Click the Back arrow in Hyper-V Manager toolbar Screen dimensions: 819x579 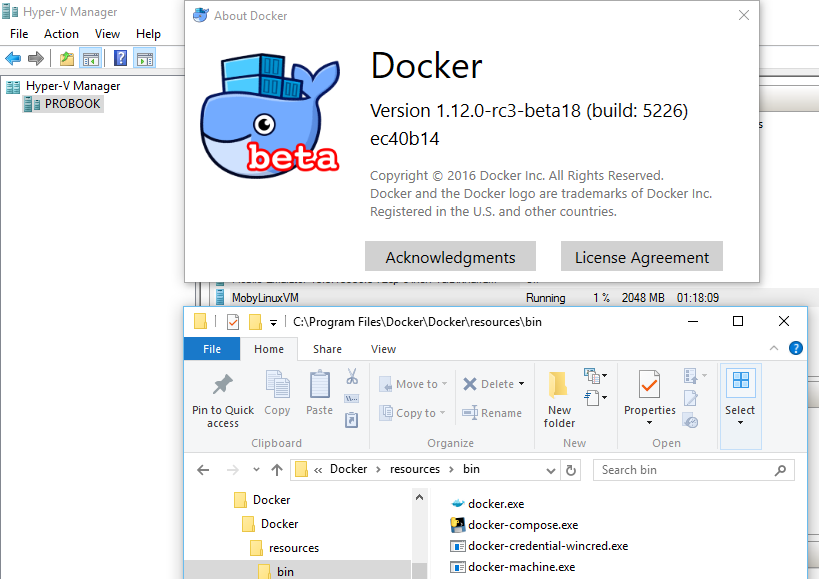[x=13, y=58]
